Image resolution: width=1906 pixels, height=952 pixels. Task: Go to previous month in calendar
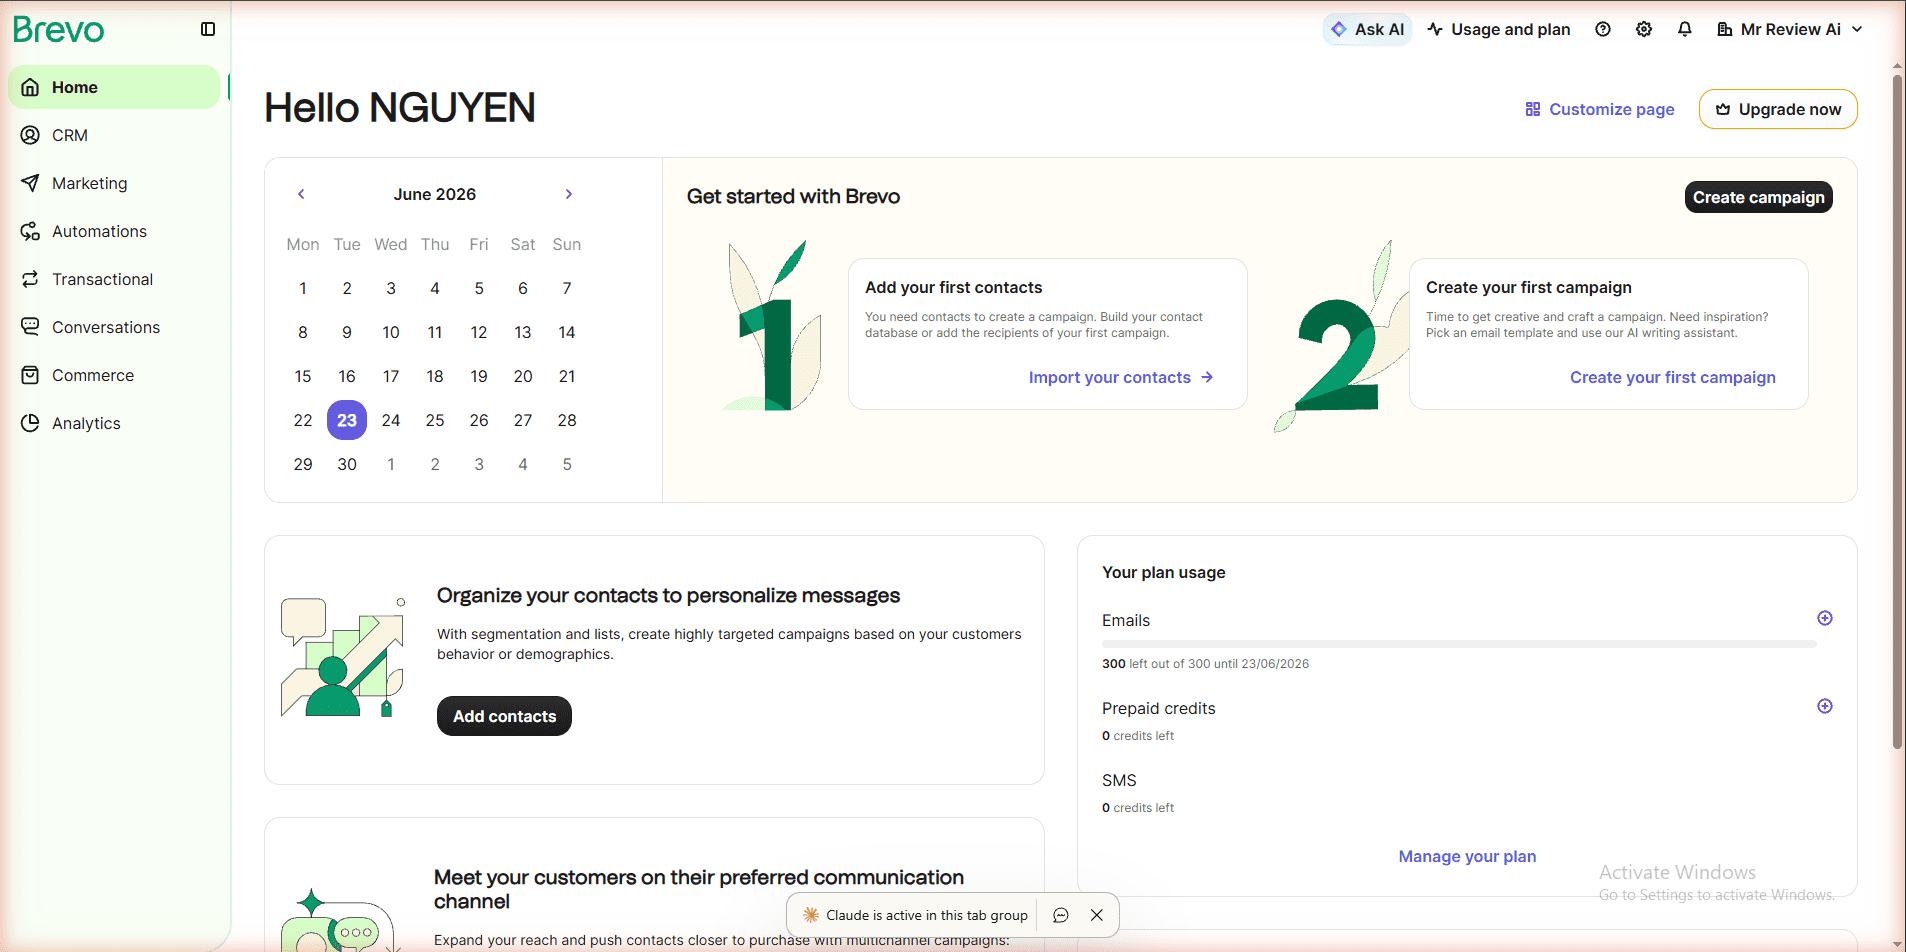301,194
